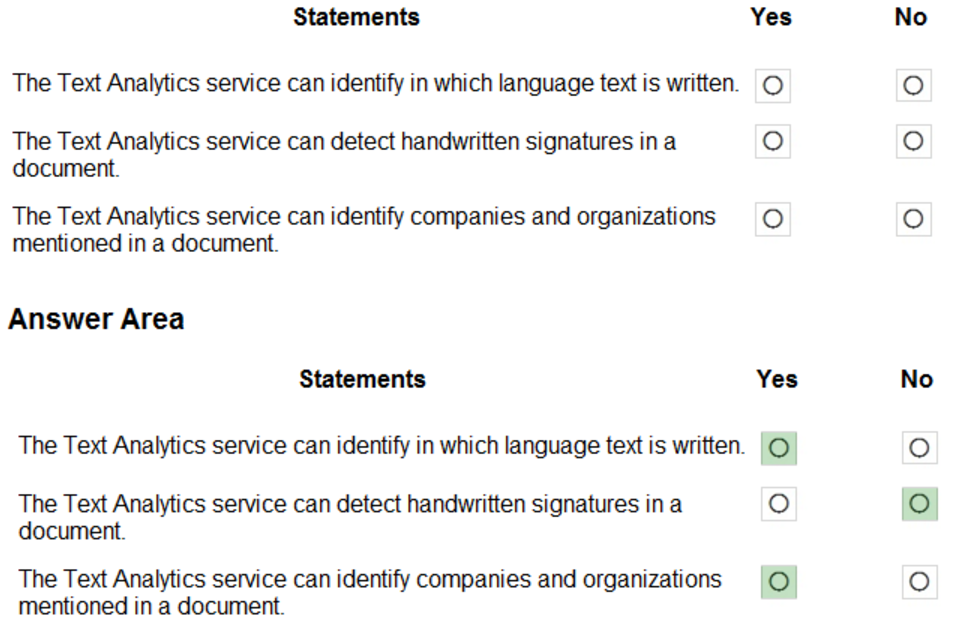The width and height of the screenshot is (967, 629).
Task: Click the Statements header under Answer Area
Action: 362,379
